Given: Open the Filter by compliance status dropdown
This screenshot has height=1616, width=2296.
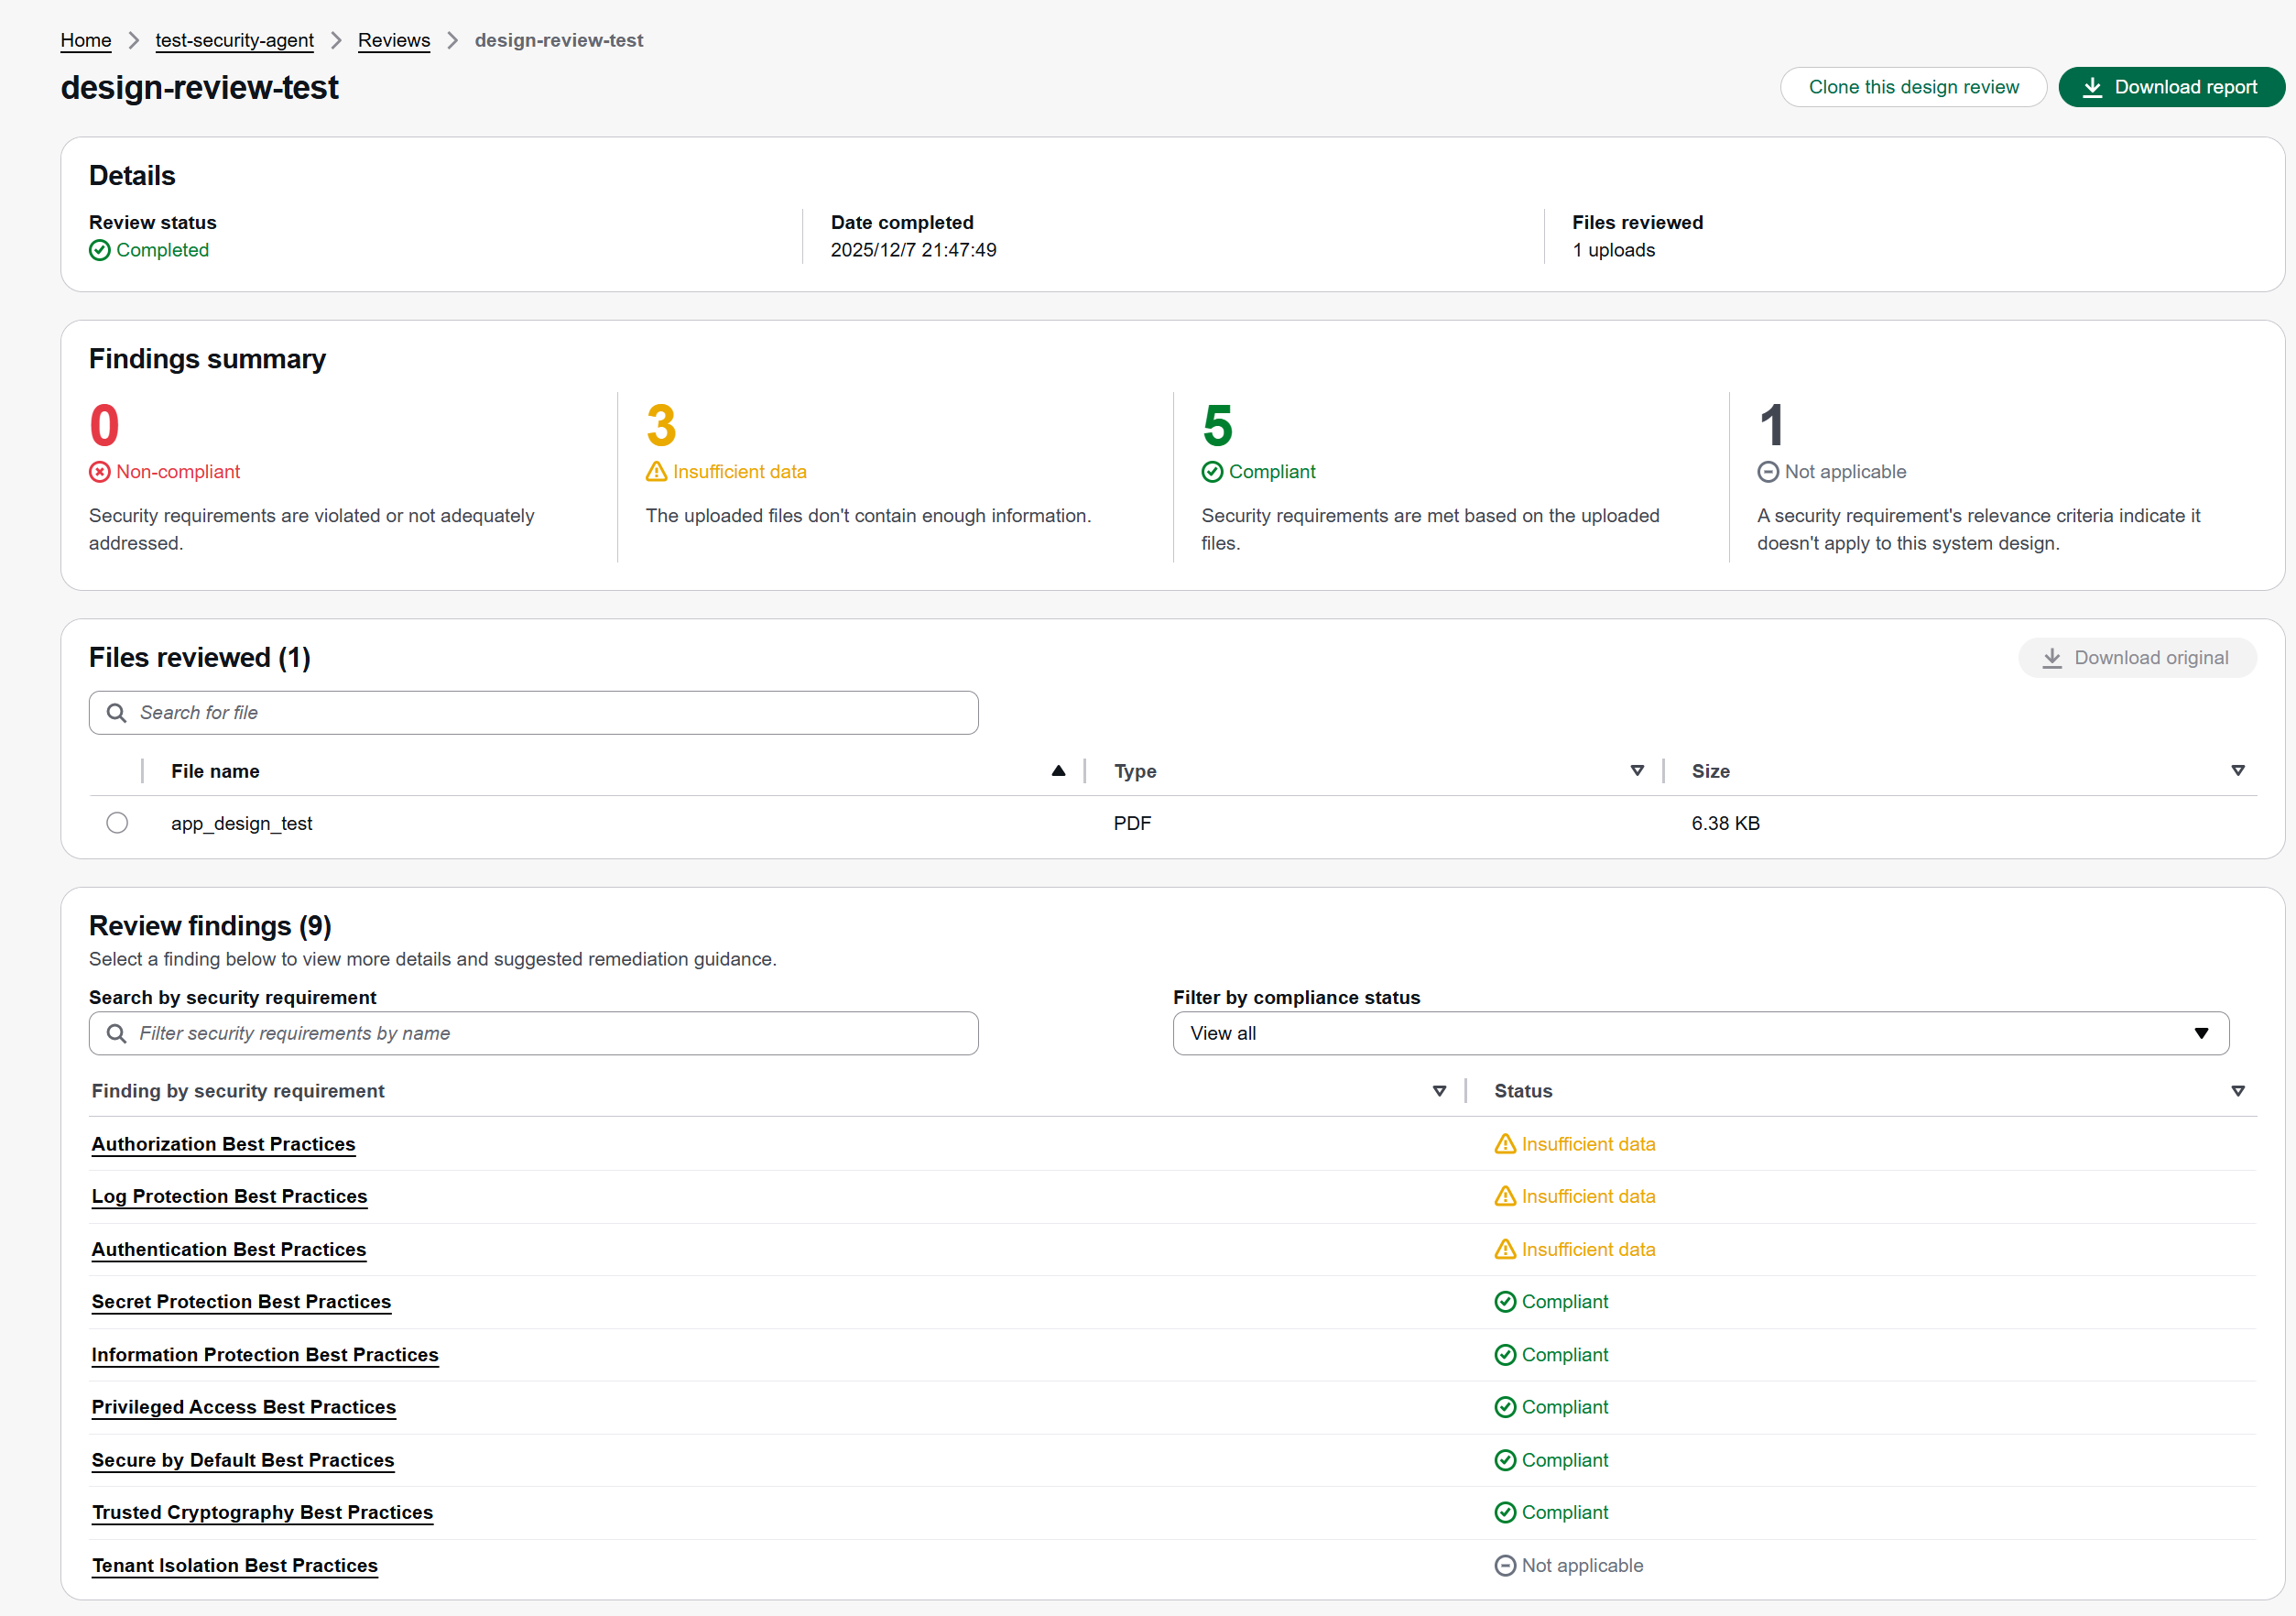Looking at the screenshot, I should (1700, 1033).
